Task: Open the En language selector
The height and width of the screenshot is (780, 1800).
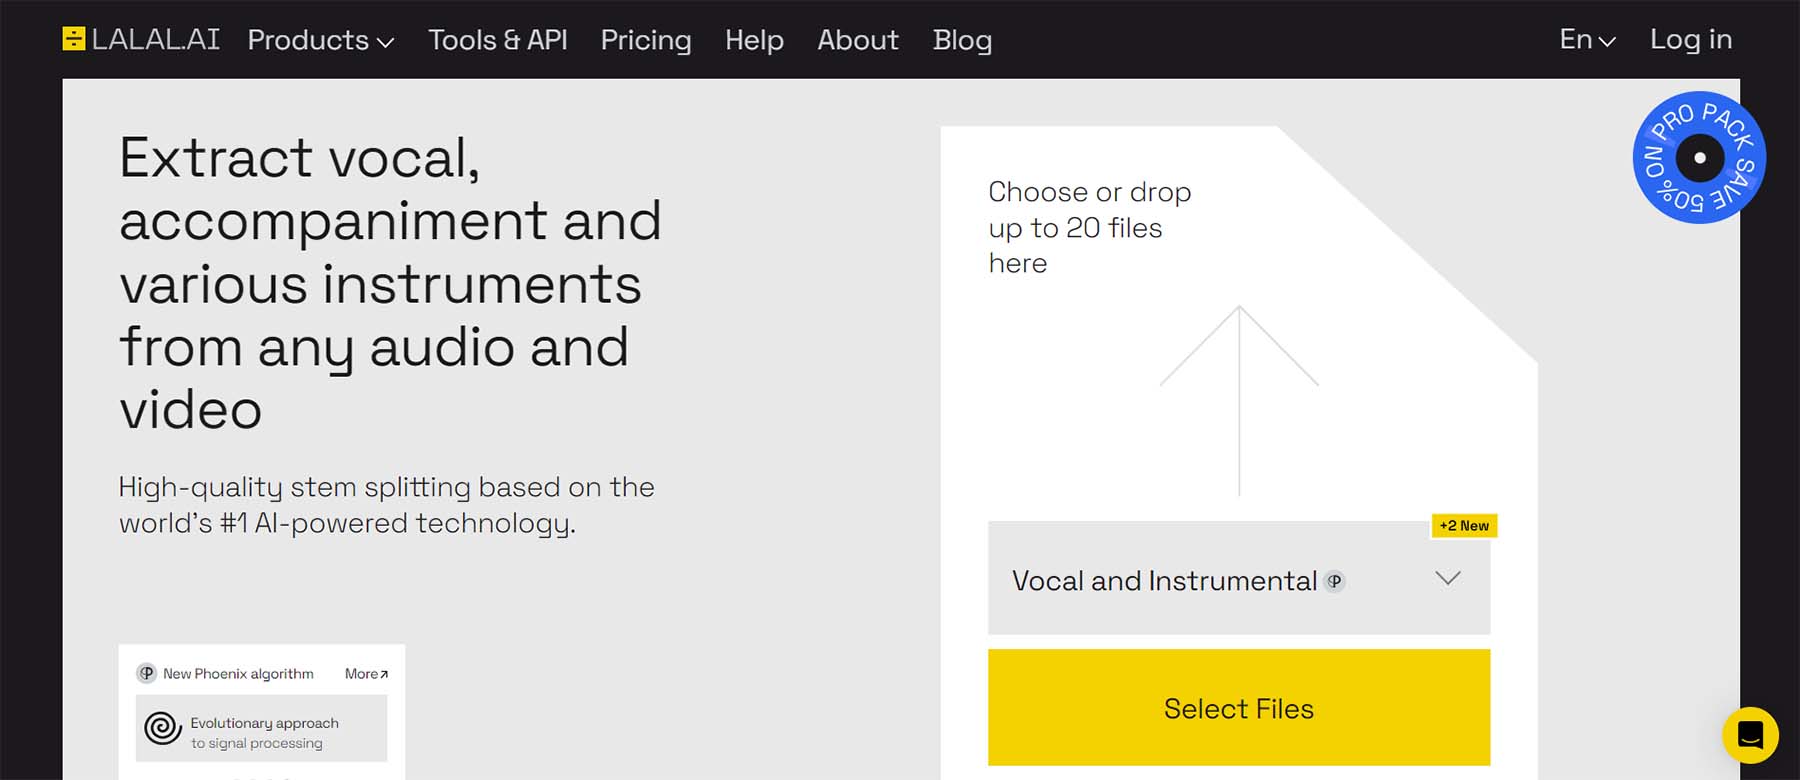Action: pos(1585,40)
